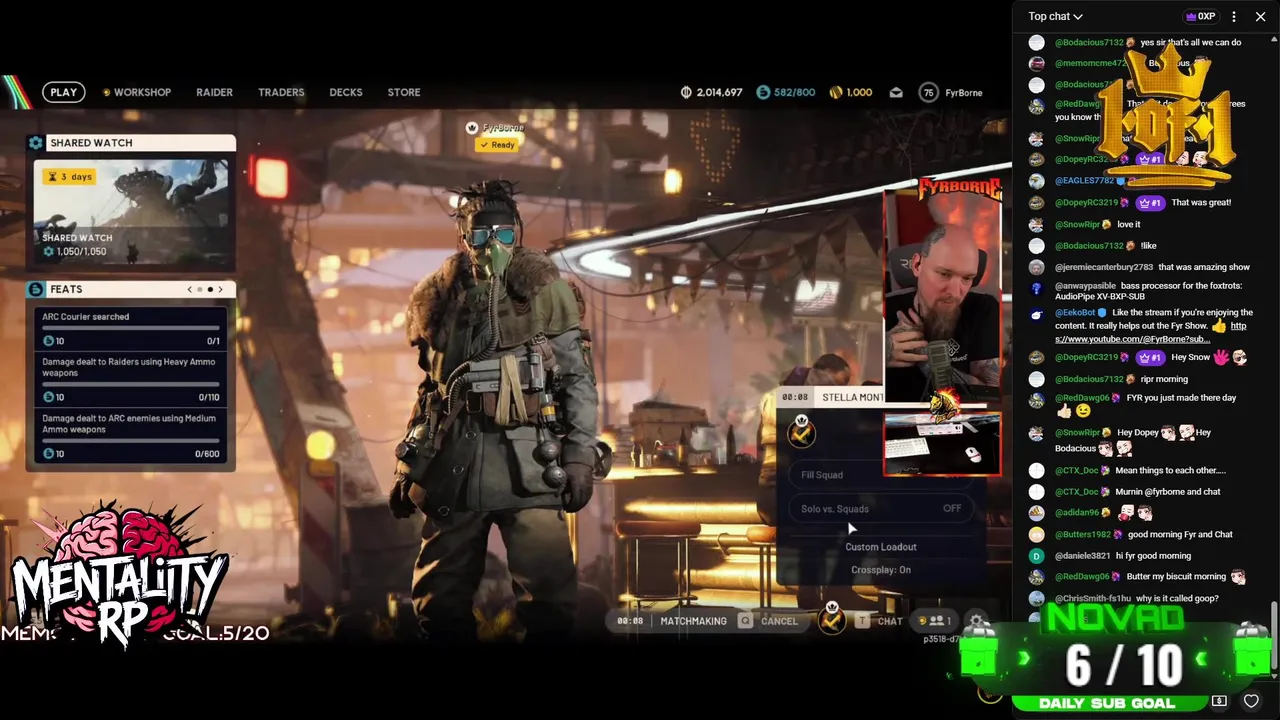
Task: Click the MATCHMAKING status label
Action: pyautogui.click(x=693, y=621)
